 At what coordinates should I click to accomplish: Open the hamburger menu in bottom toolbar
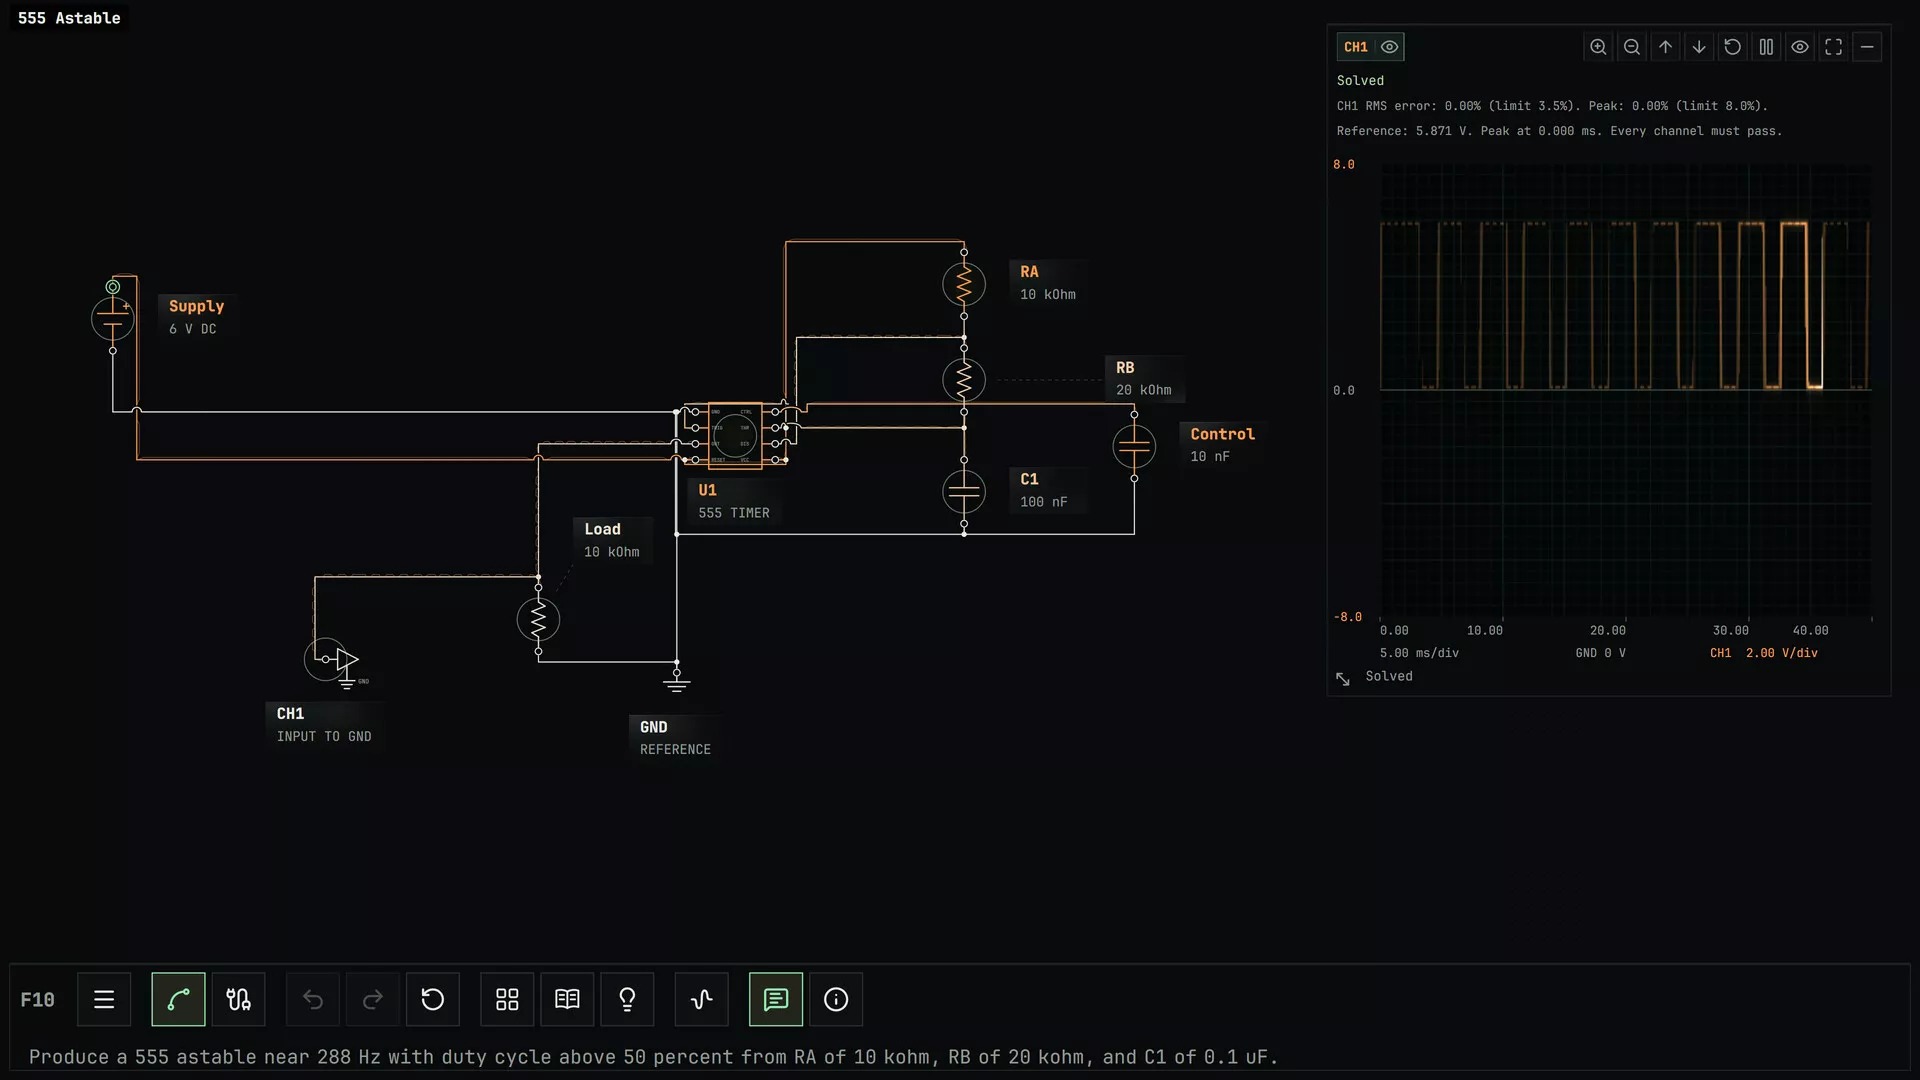click(104, 999)
